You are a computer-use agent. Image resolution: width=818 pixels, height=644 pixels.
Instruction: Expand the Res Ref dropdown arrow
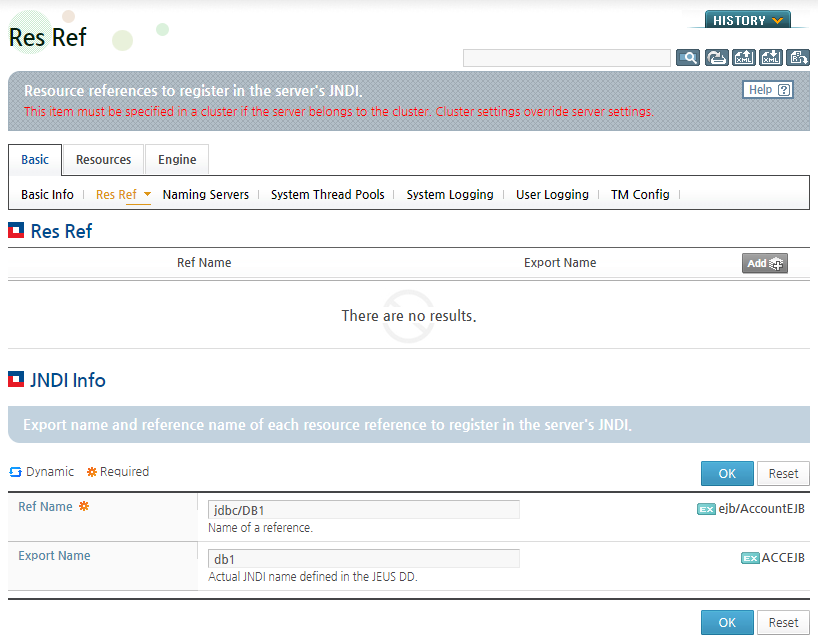(147, 194)
